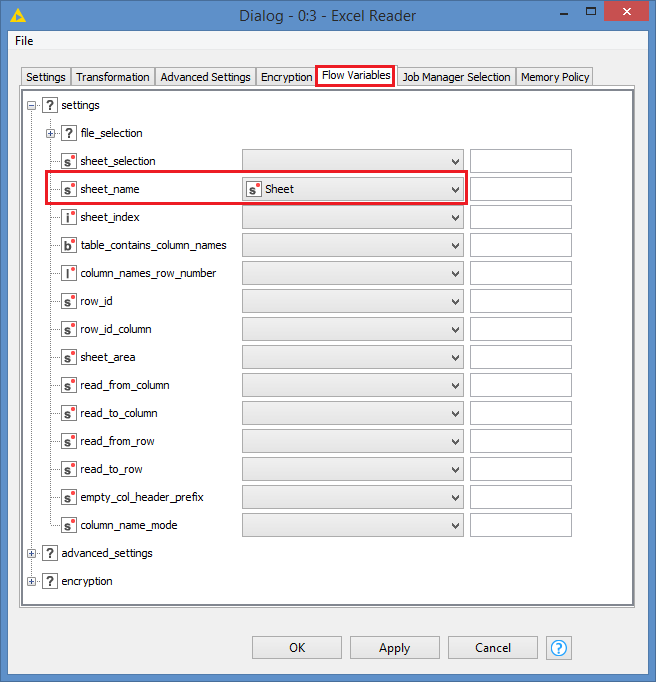656x682 pixels.
Task: Switch to the Job Manager Selection tab
Action: [456, 77]
